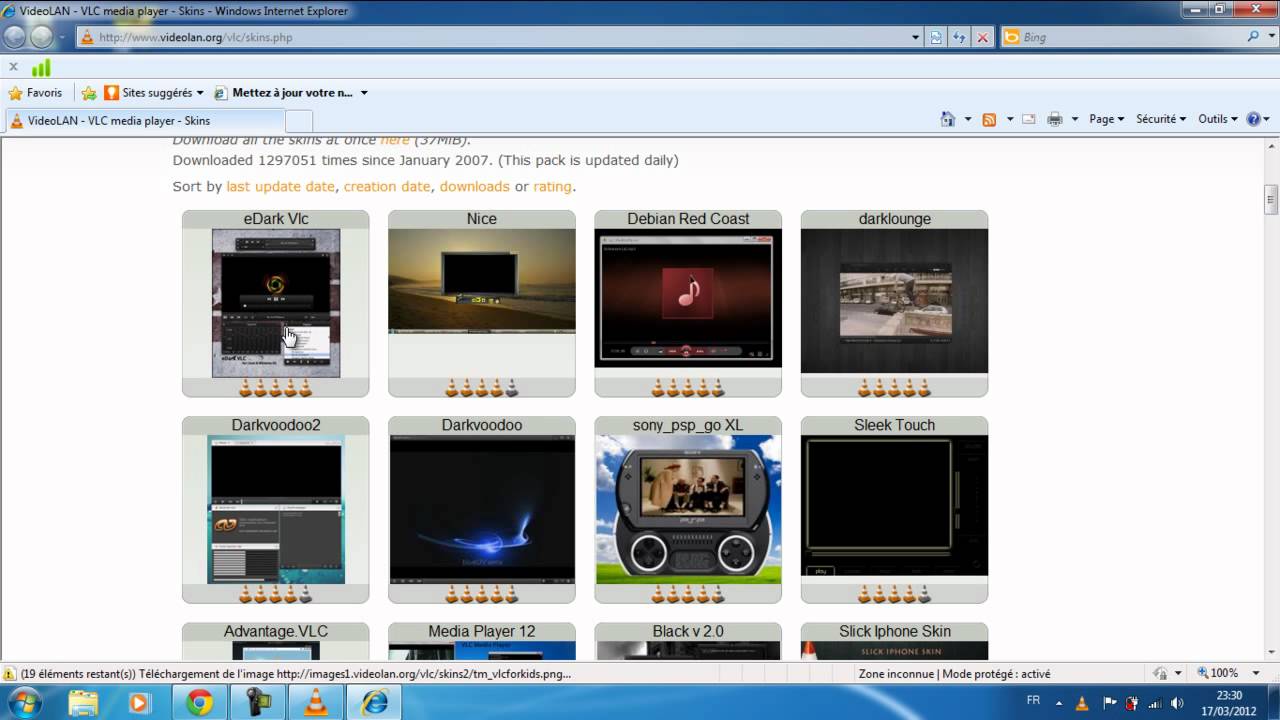Click the Read mail envelope icon
Screen dimensions: 1280x720
click(x=1028, y=119)
